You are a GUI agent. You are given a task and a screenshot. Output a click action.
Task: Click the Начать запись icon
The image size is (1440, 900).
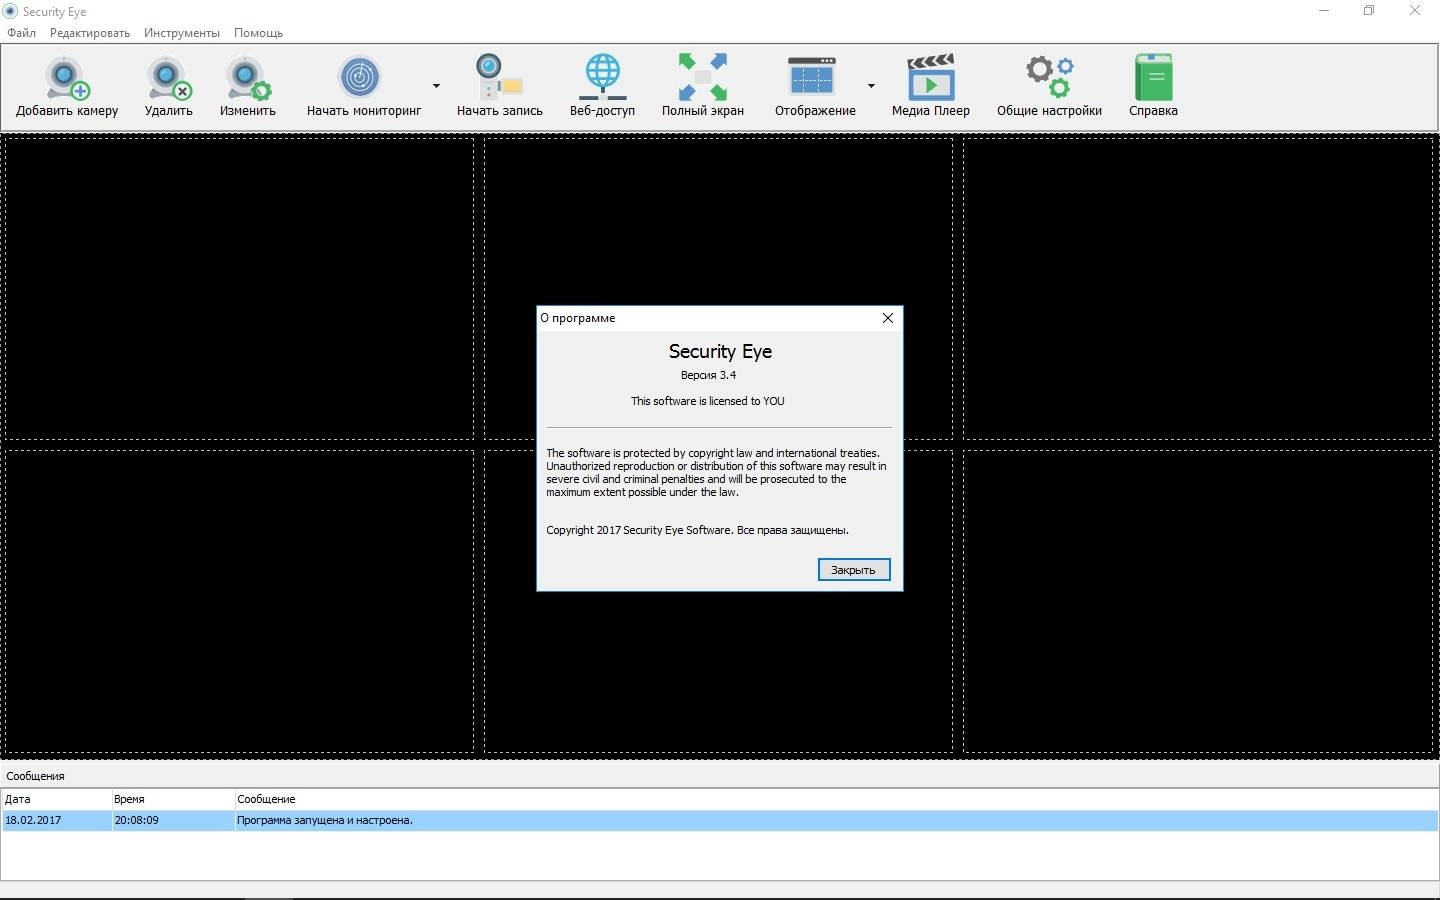tap(499, 77)
